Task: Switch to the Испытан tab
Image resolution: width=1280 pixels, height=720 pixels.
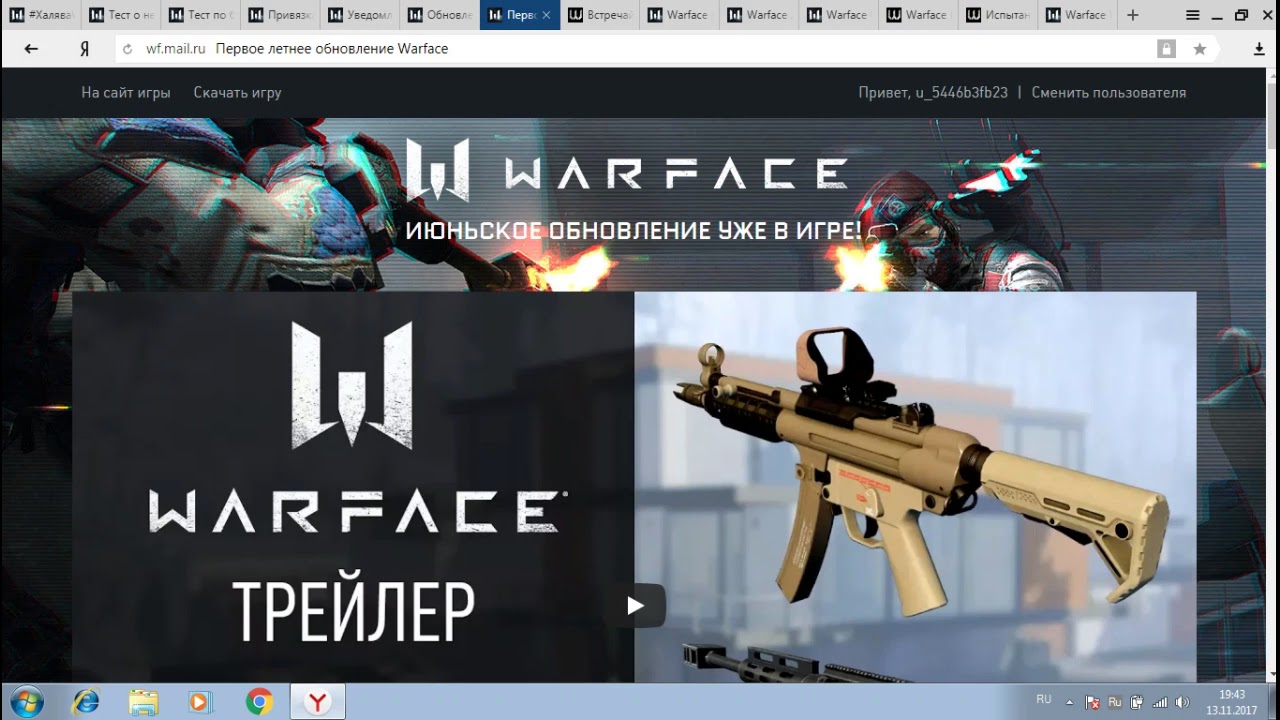Action: tap(1000, 15)
